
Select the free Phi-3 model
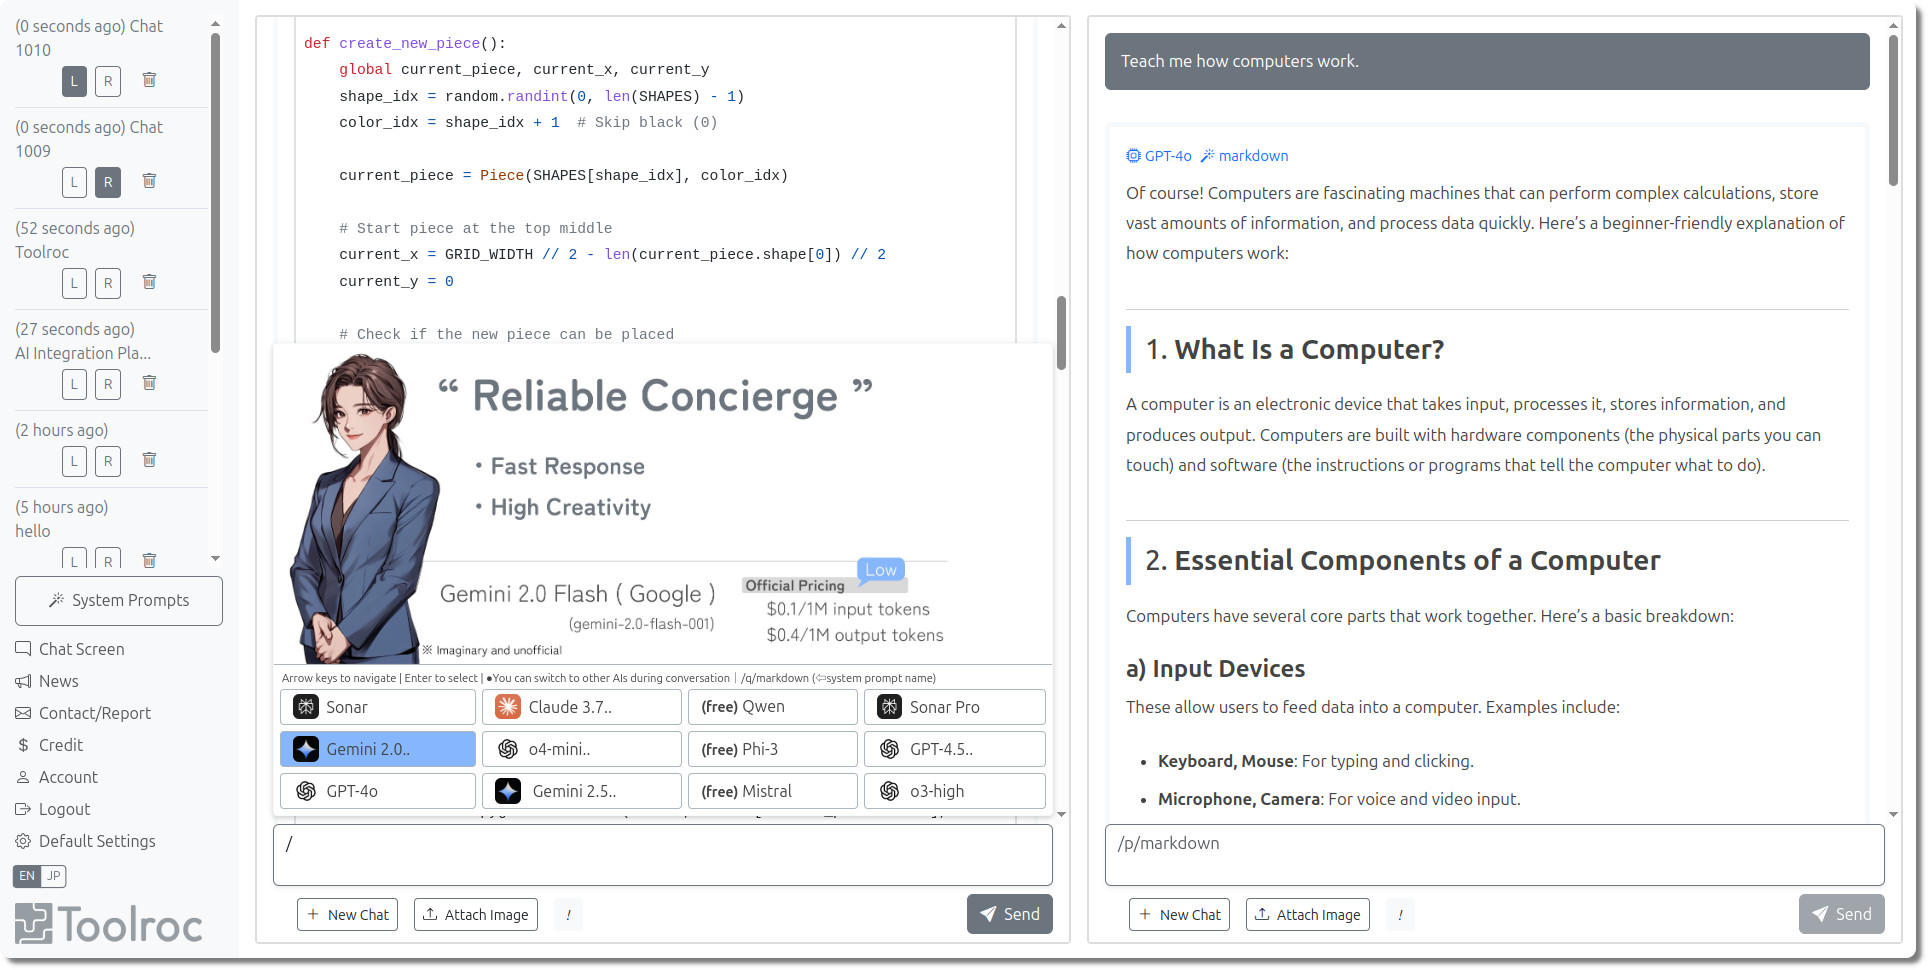point(773,749)
